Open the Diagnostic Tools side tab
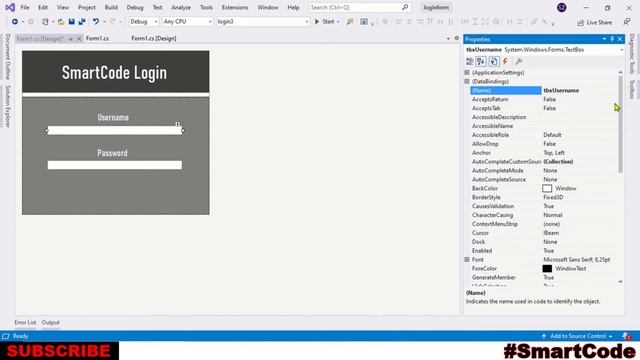640x360 pixels. point(632,54)
